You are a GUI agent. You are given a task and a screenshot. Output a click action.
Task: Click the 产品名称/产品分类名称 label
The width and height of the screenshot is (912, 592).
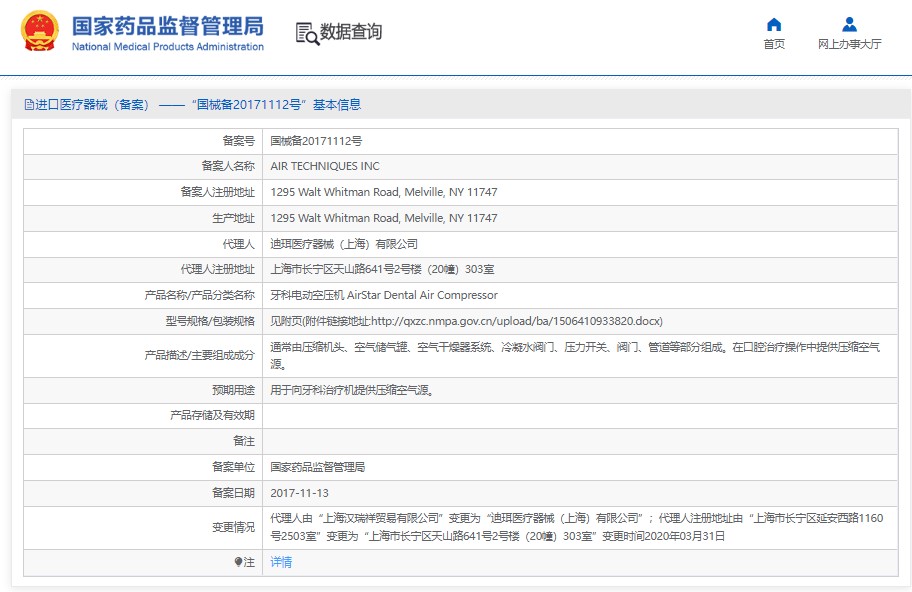(x=200, y=295)
